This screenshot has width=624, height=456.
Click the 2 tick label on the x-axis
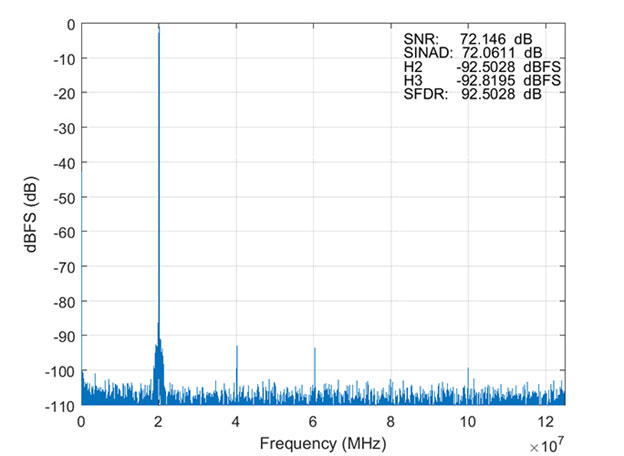click(159, 422)
